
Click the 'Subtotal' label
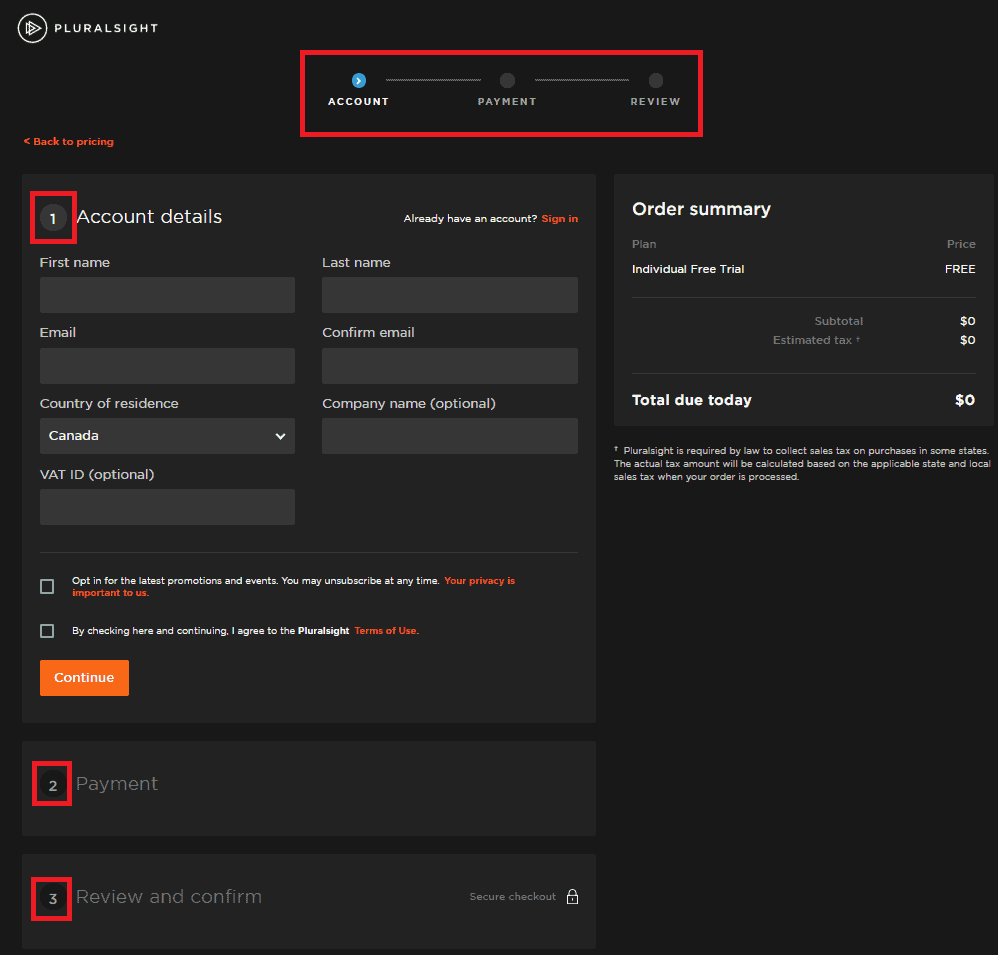click(x=839, y=321)
